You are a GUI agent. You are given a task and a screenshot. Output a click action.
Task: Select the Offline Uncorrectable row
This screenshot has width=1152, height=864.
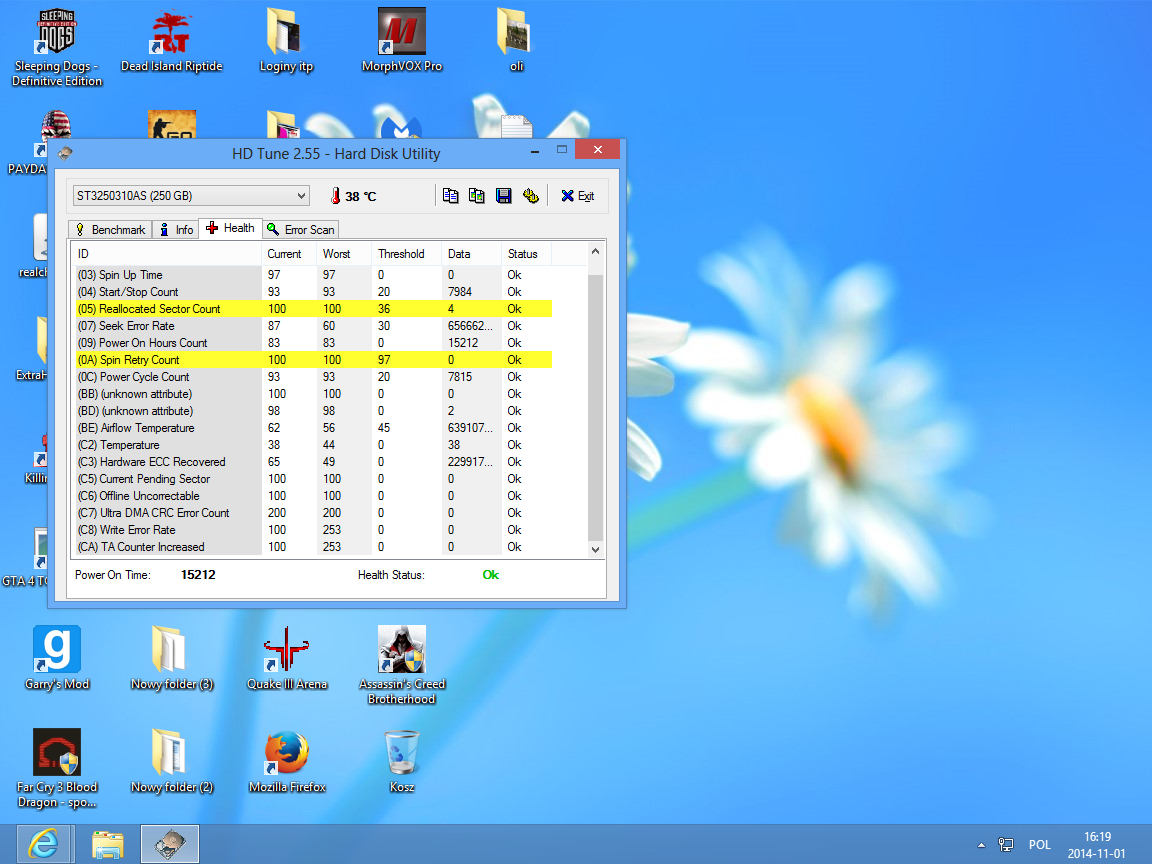click(314, 496)
